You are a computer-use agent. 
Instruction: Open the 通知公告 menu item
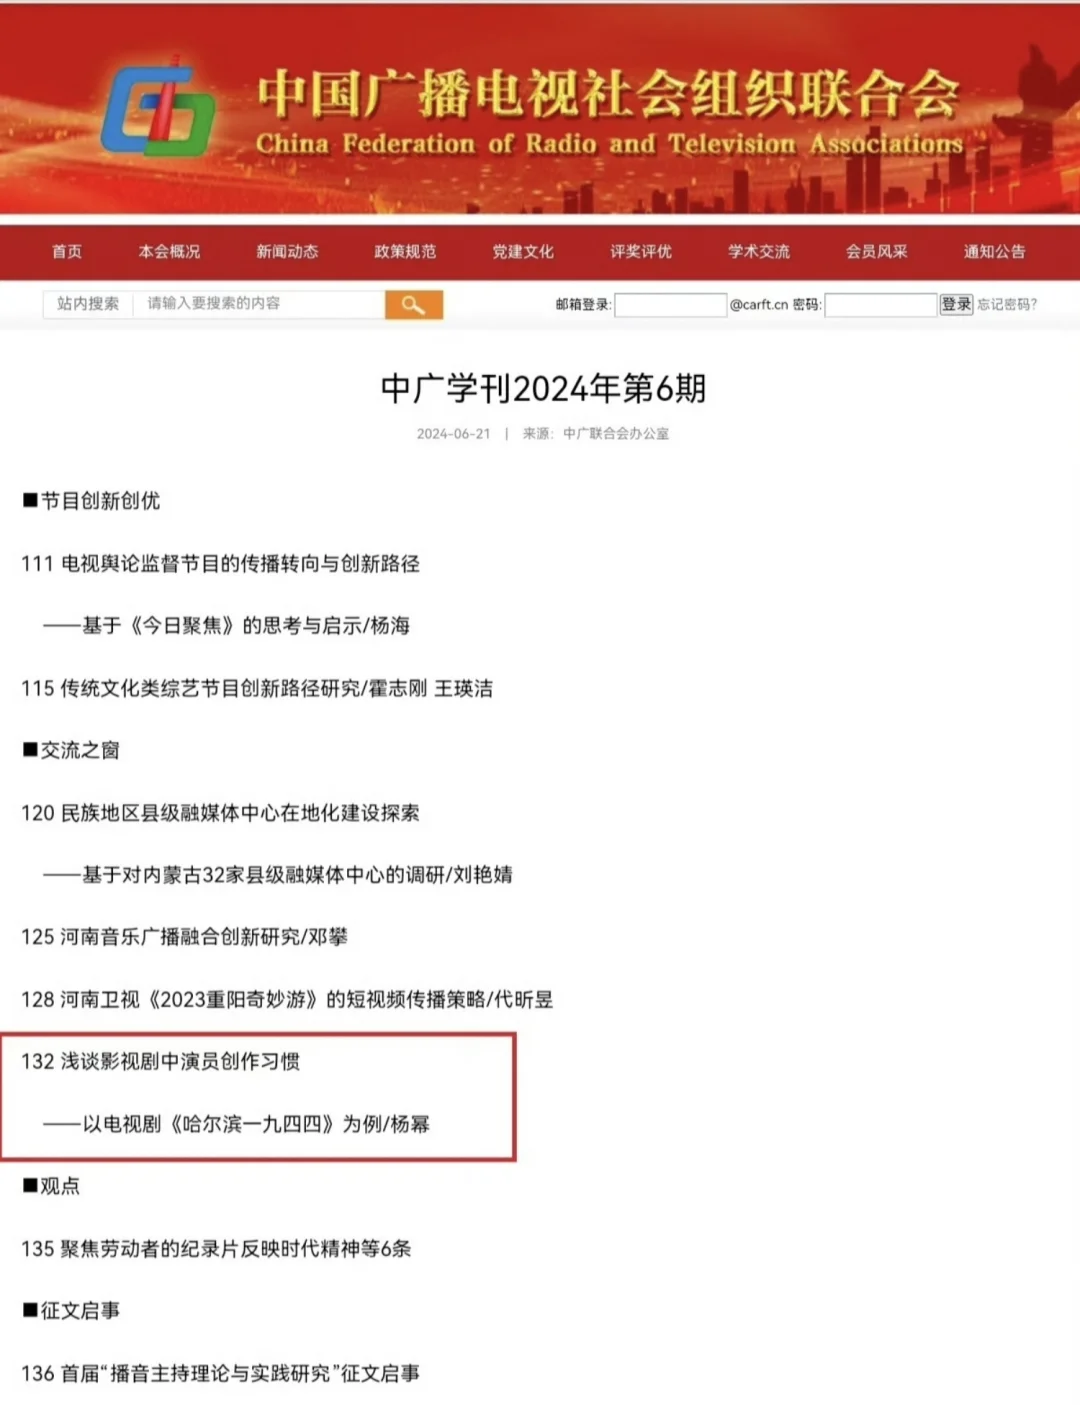995,252
